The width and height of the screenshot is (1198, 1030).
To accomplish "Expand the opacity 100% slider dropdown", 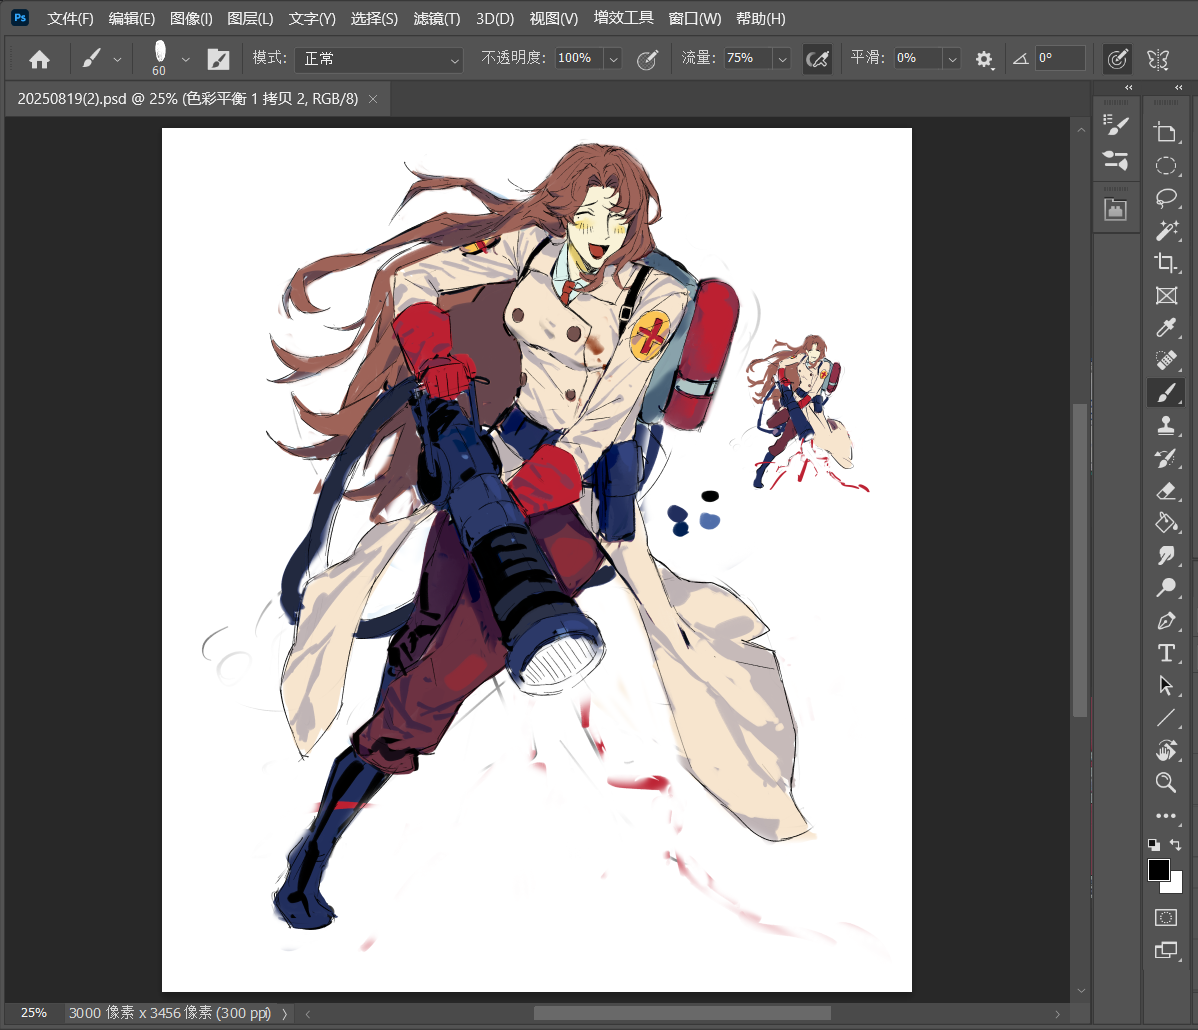I will [x=613, y=59].
